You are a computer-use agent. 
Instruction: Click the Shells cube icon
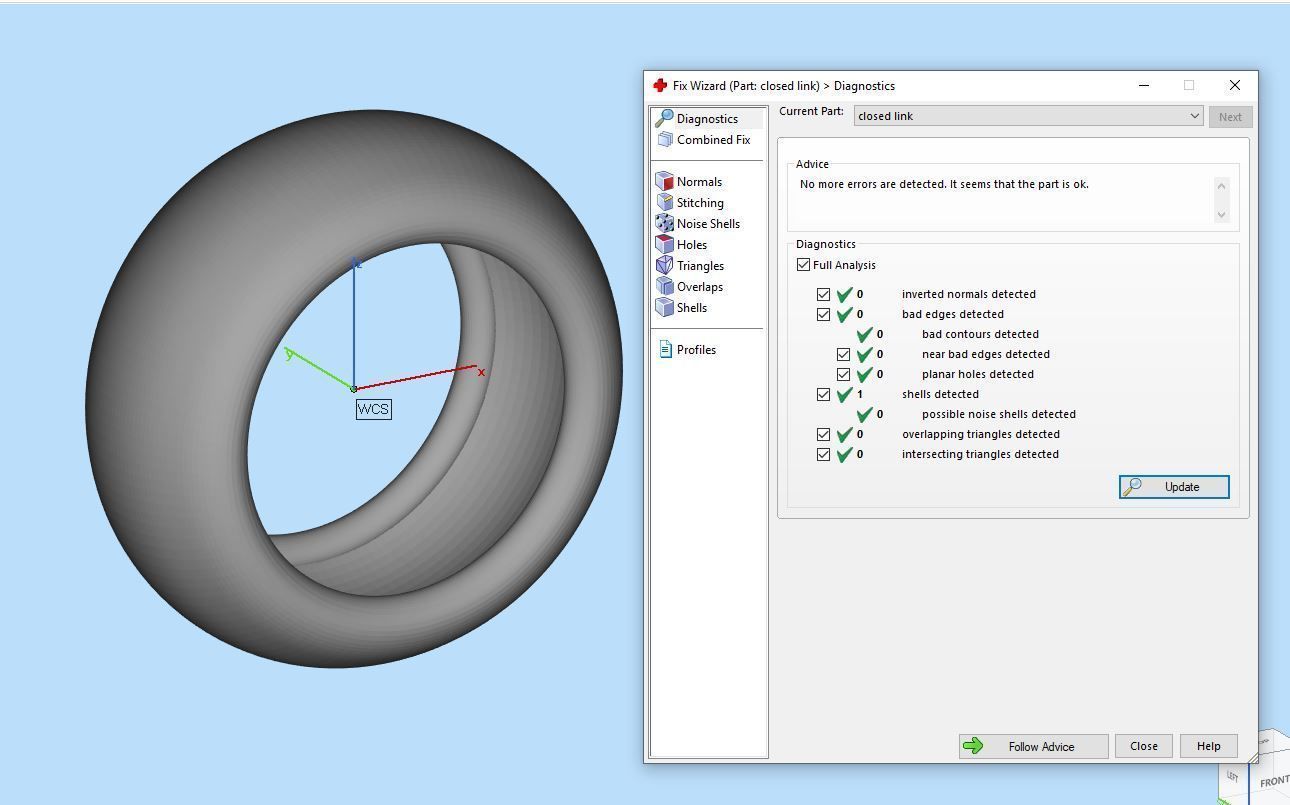coord(664,307)
